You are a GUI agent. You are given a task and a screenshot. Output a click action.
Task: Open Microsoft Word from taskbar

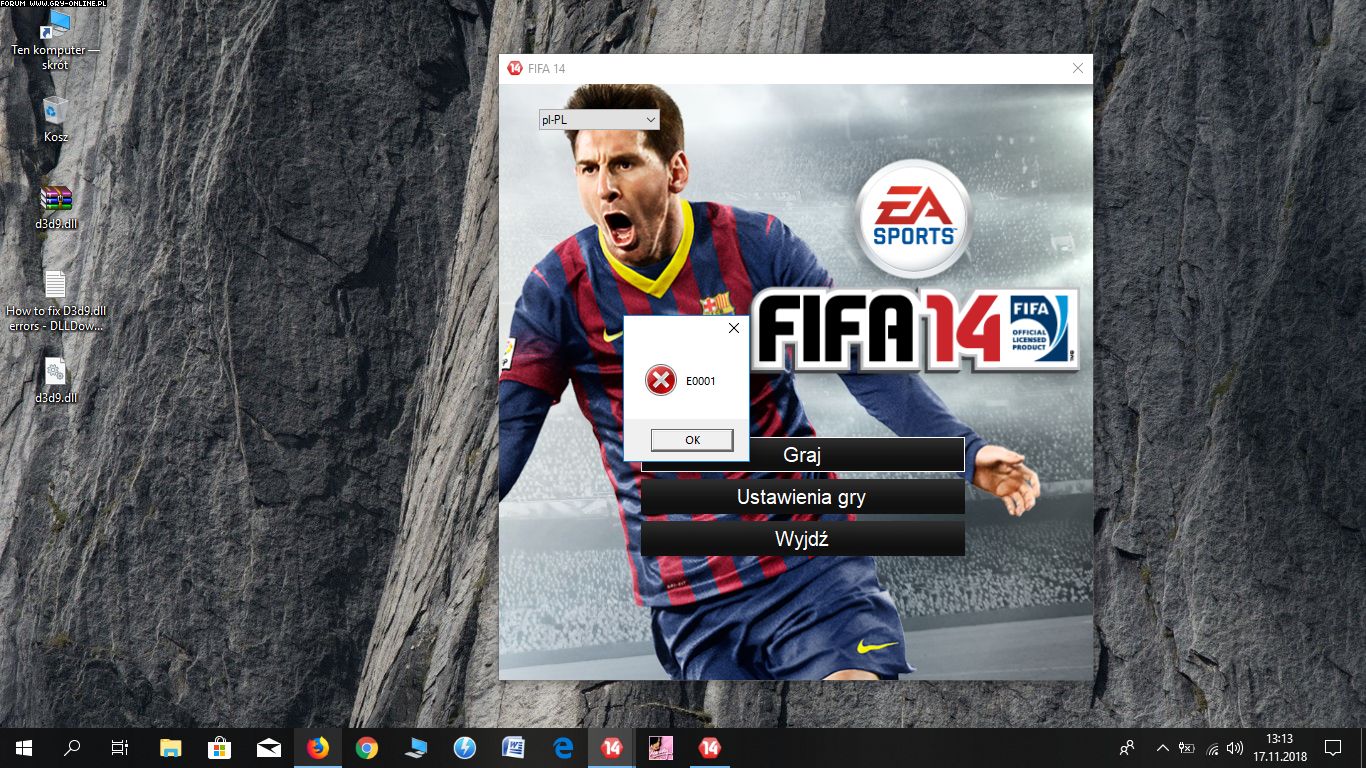(513, 748)
